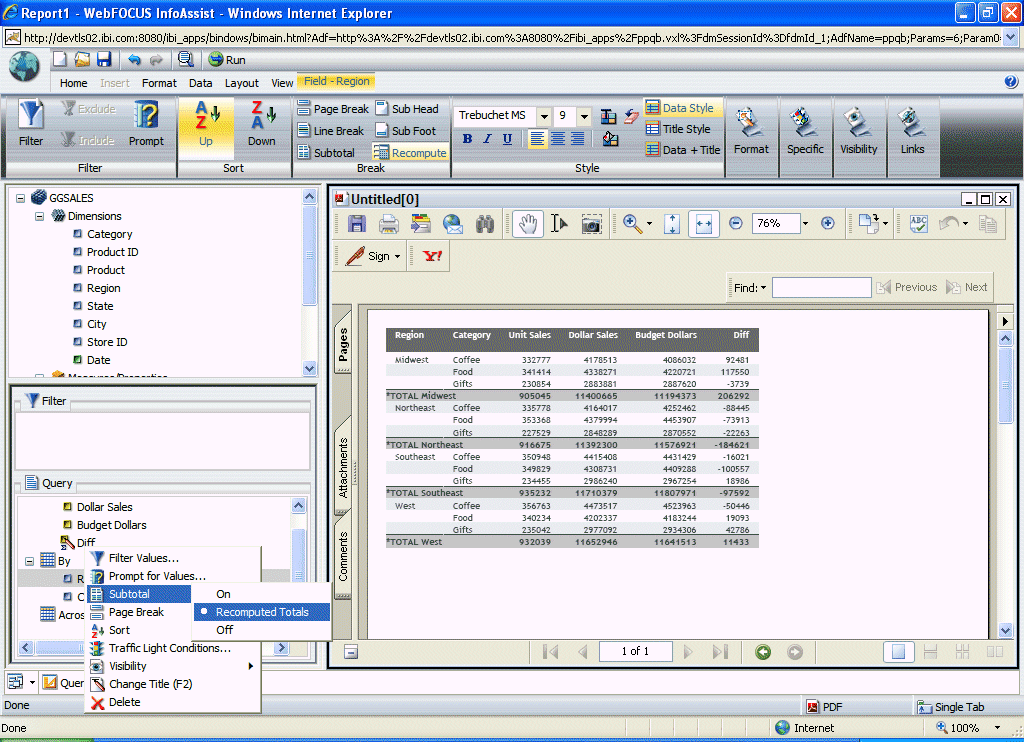Screen dimensions: 1024x742
Task: Collapse the GGSALES tree node
Action: [21, 198]
